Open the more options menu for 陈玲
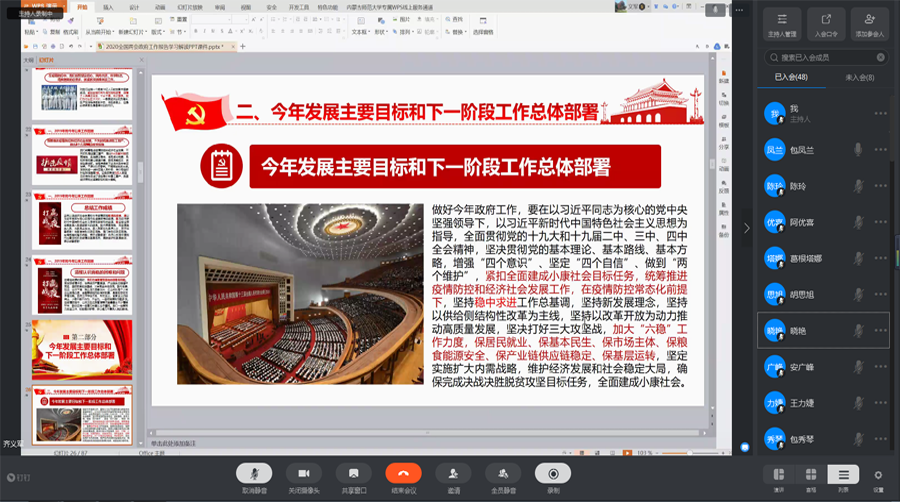The height and width of the screenshot is (502, 900). point(880,186)
